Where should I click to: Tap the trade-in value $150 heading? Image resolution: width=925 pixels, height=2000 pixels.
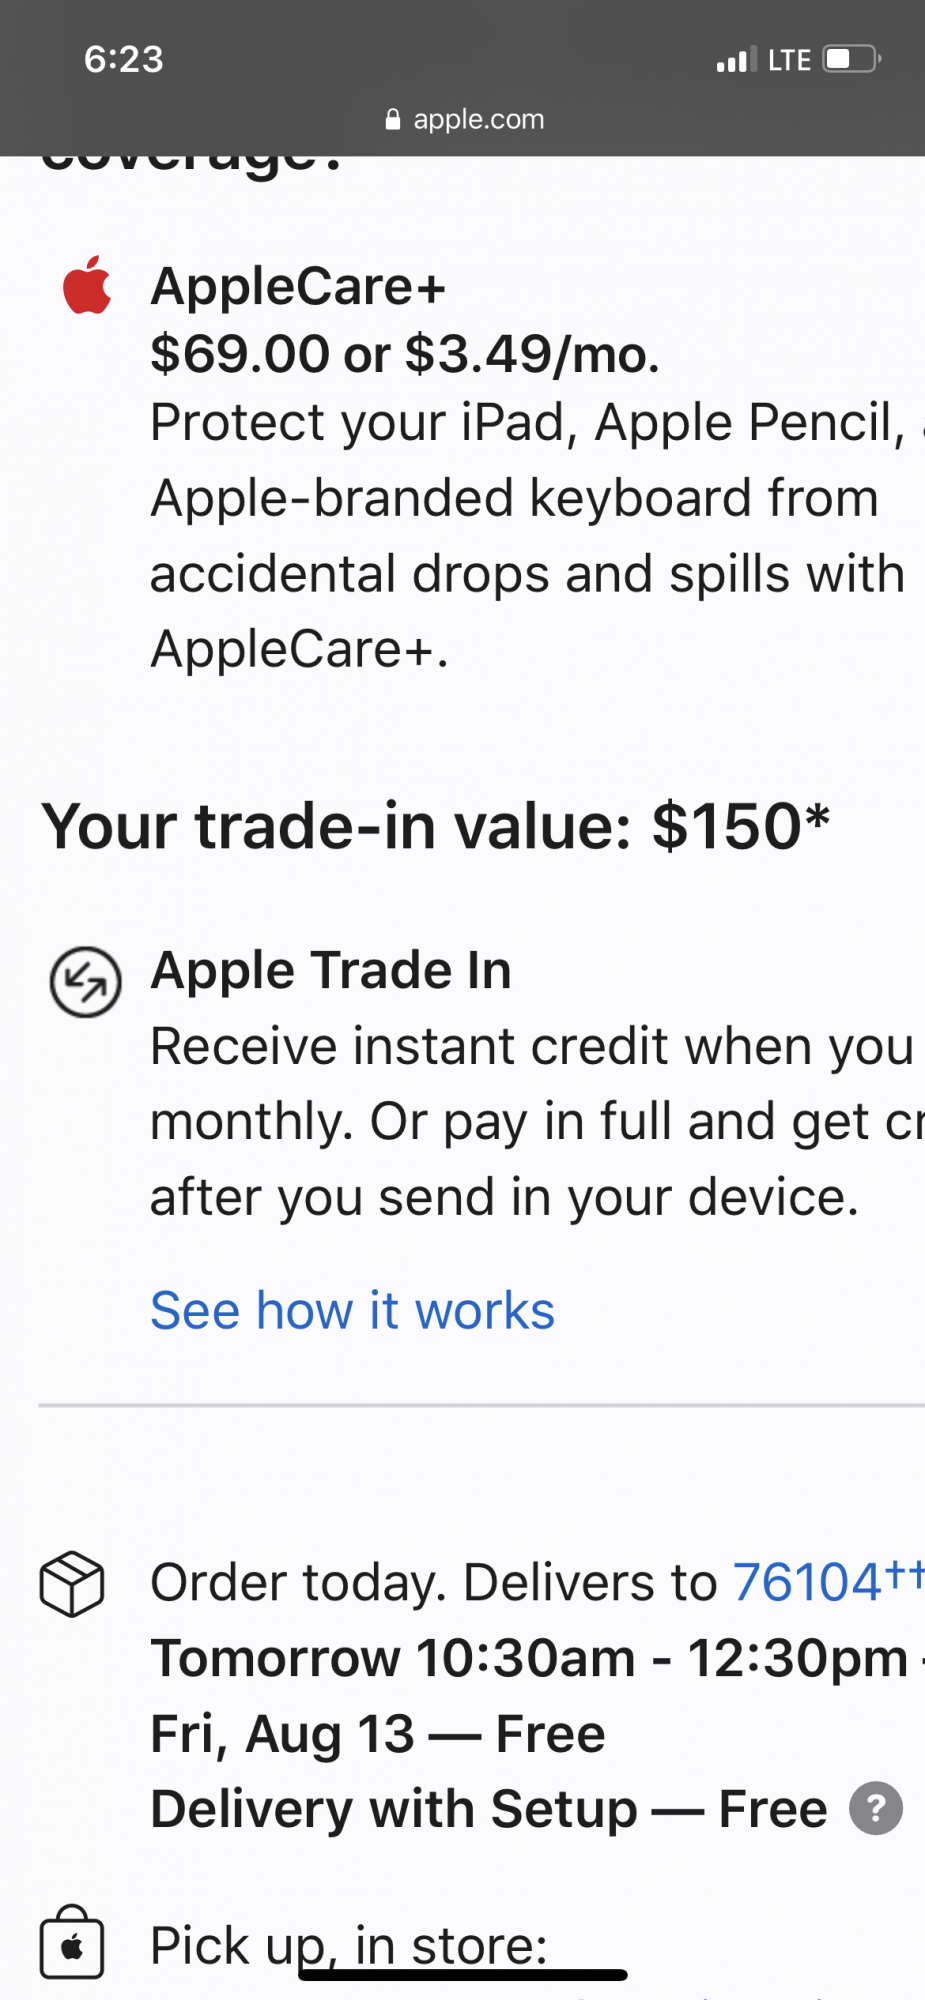point(435,826)
